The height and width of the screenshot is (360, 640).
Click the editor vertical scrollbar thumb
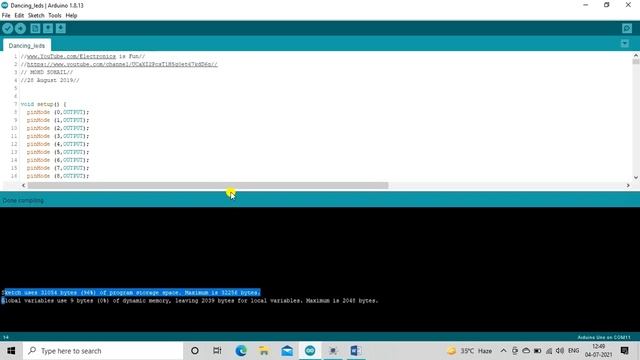click(636, 62)
